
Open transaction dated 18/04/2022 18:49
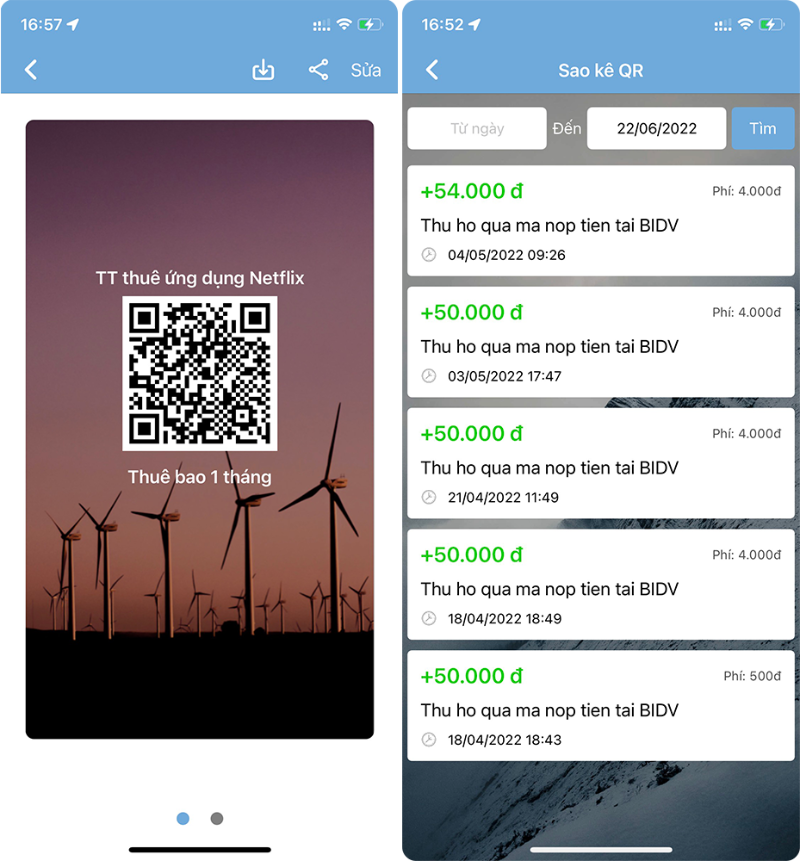click(x=601, y=585)
